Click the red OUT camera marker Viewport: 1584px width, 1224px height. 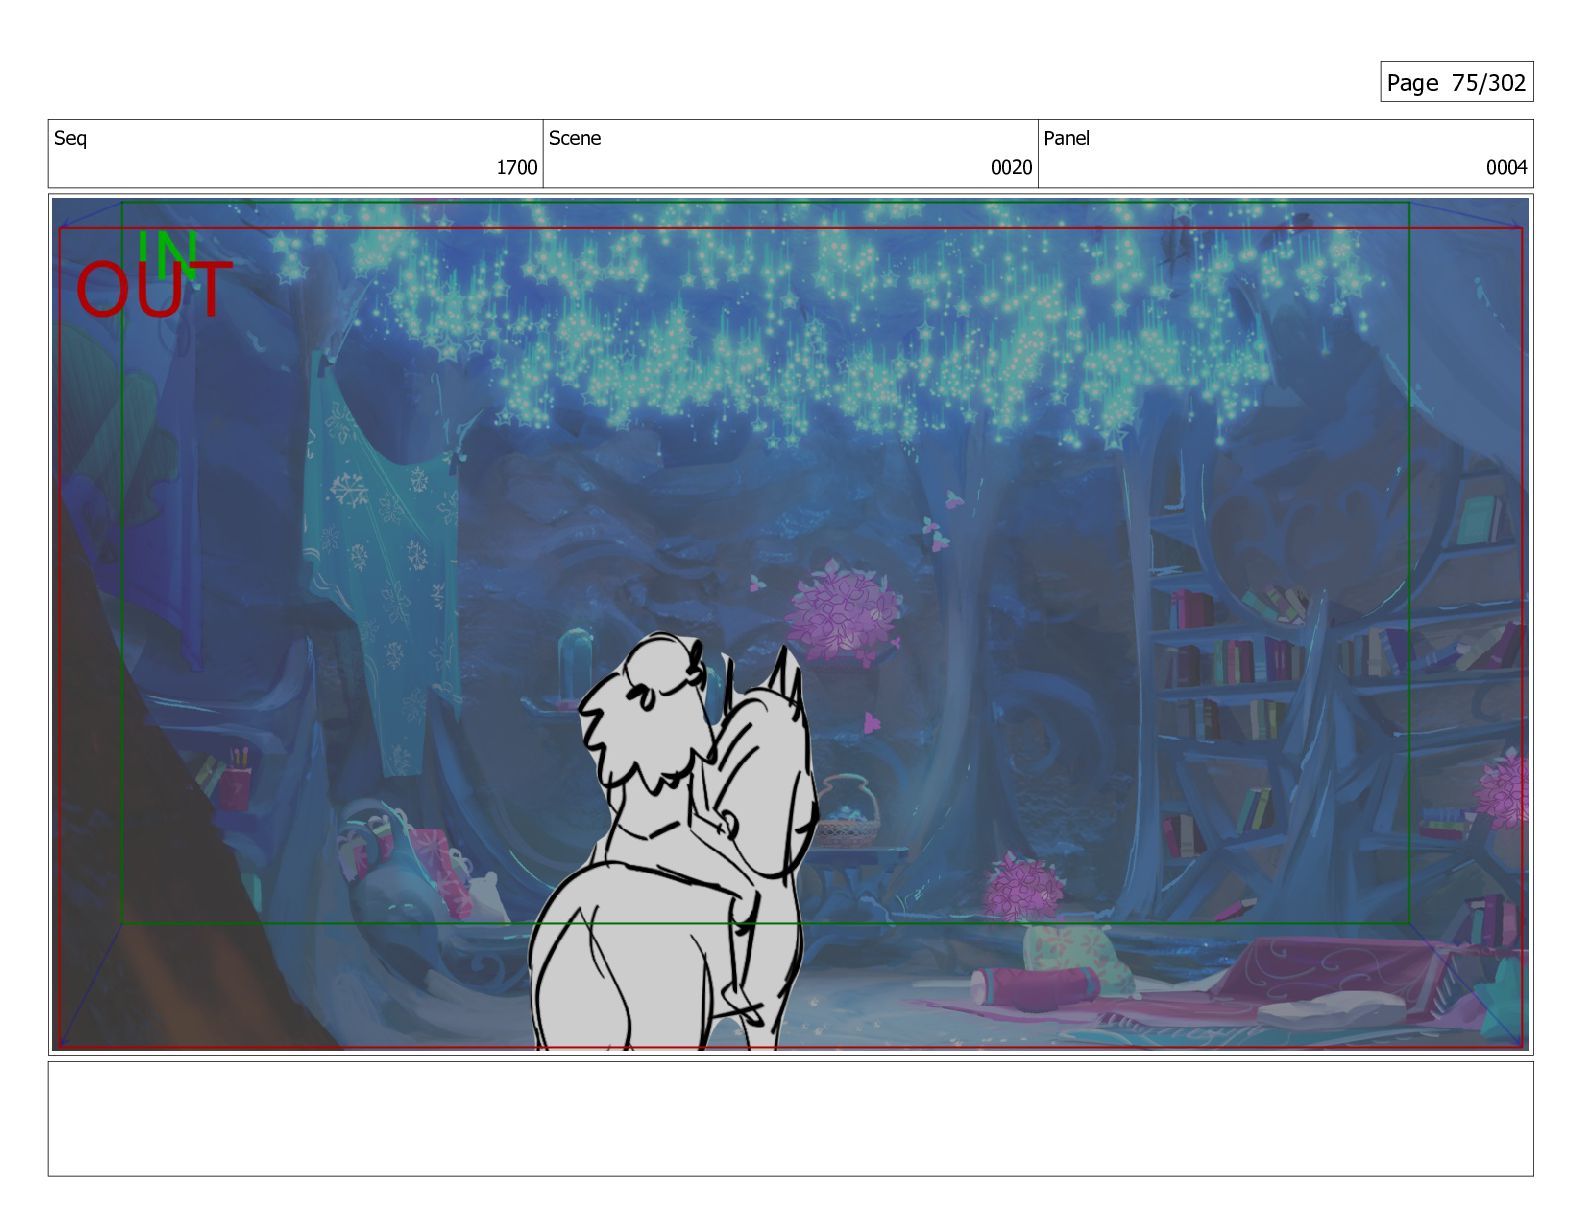click(154, 290)
